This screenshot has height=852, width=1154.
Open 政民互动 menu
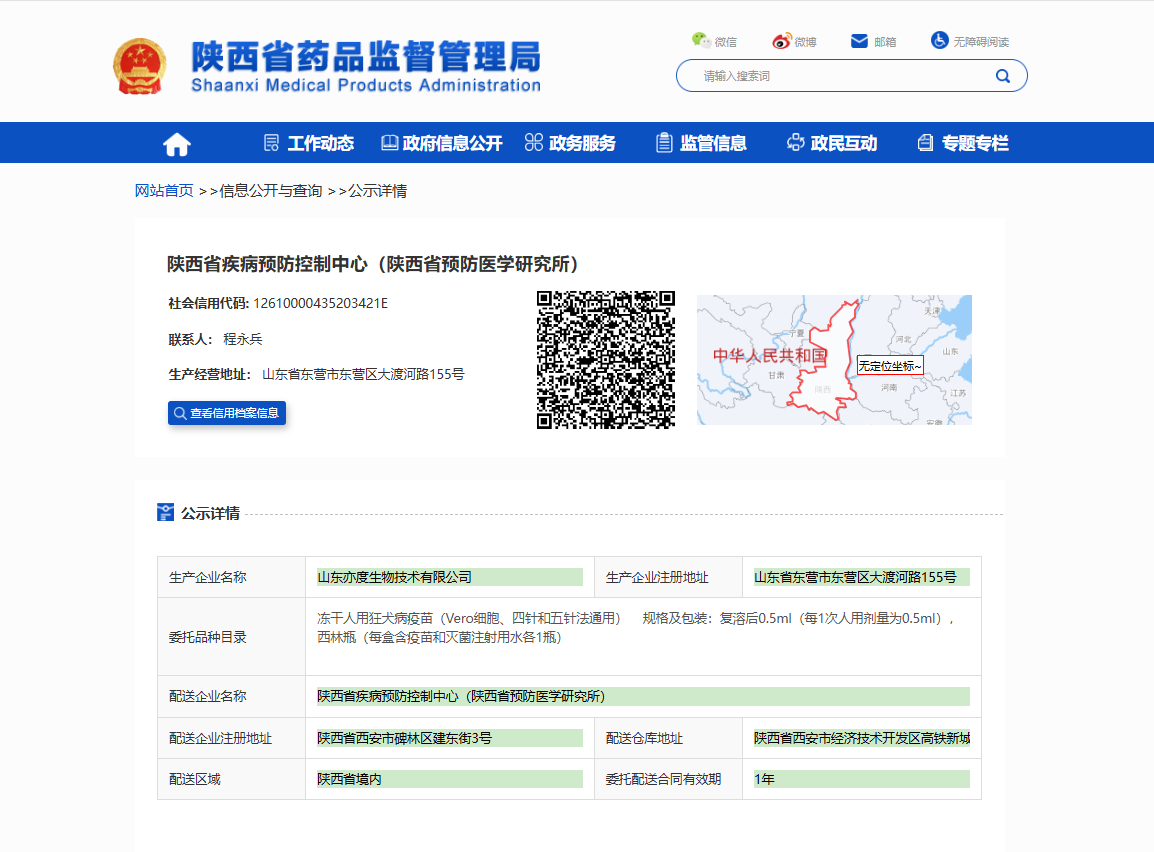click(832, 143)
